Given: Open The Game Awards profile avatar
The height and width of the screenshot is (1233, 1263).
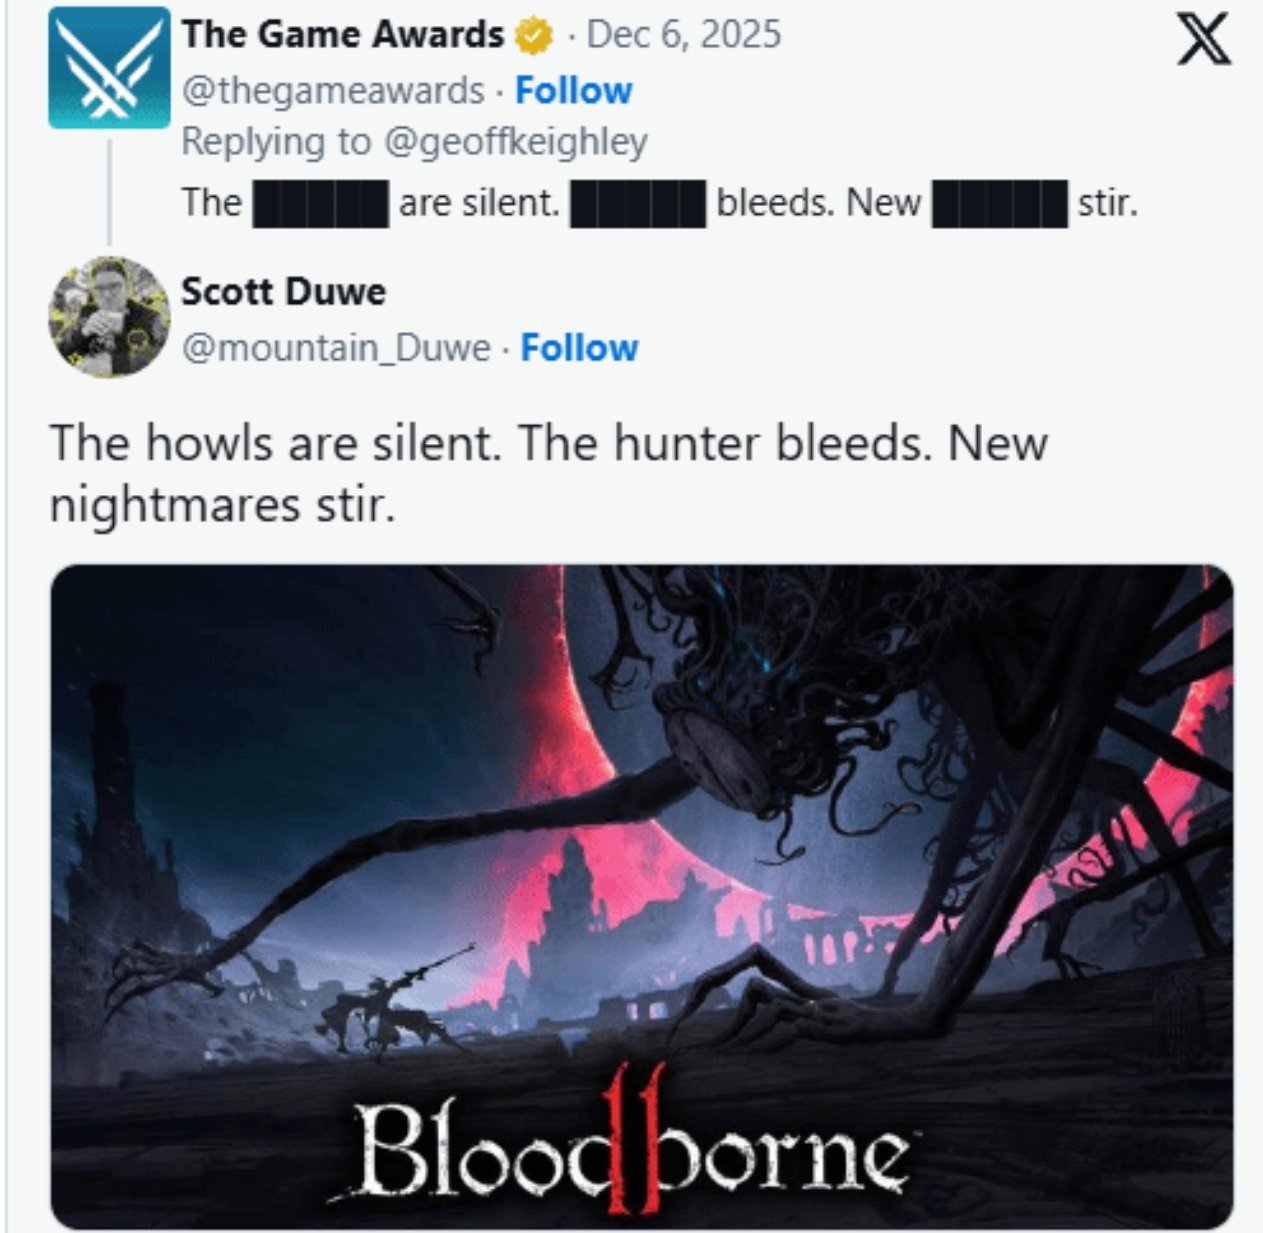Looking at the screenshot, I should point(109,68).
